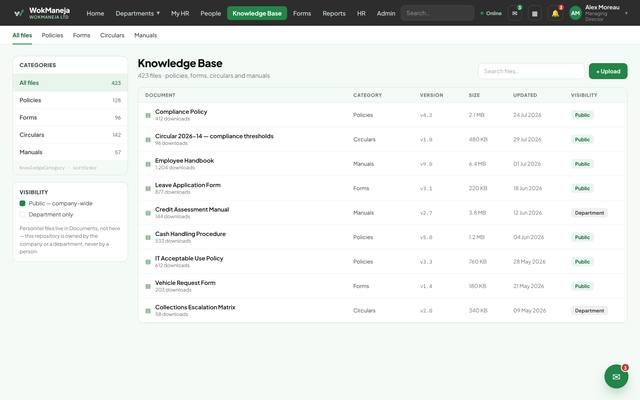The height and width of the screenshot is (400, 640).
Task: Click the file icon beside Credit Assessment Manual
Action: pyautogui.click(x=148, y=213)
